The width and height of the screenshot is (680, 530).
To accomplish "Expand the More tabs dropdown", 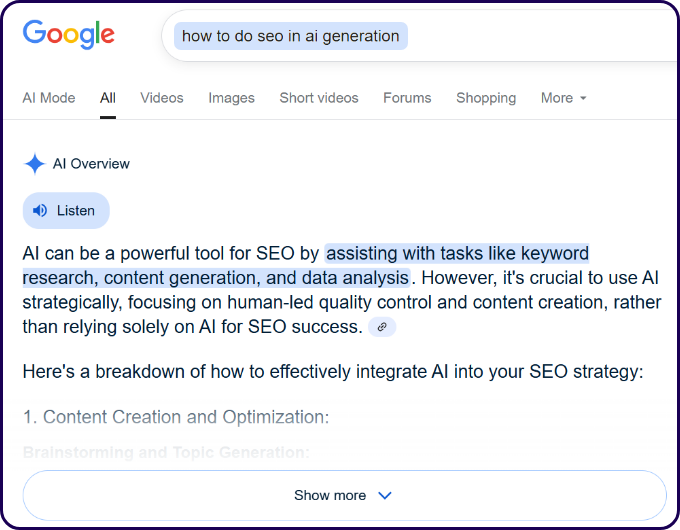I will (563, 98).
